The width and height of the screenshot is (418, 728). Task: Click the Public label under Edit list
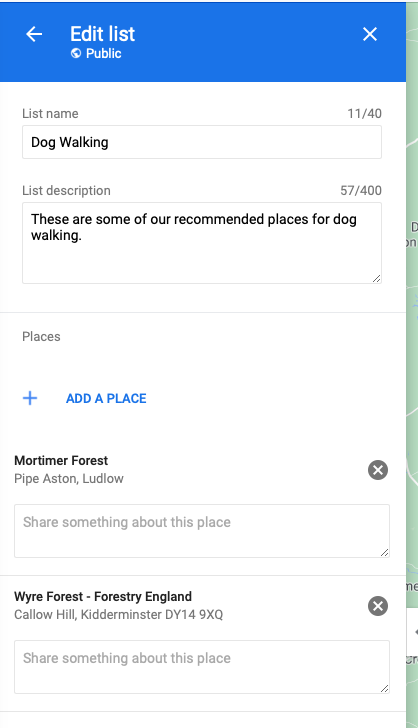[104, 53]
